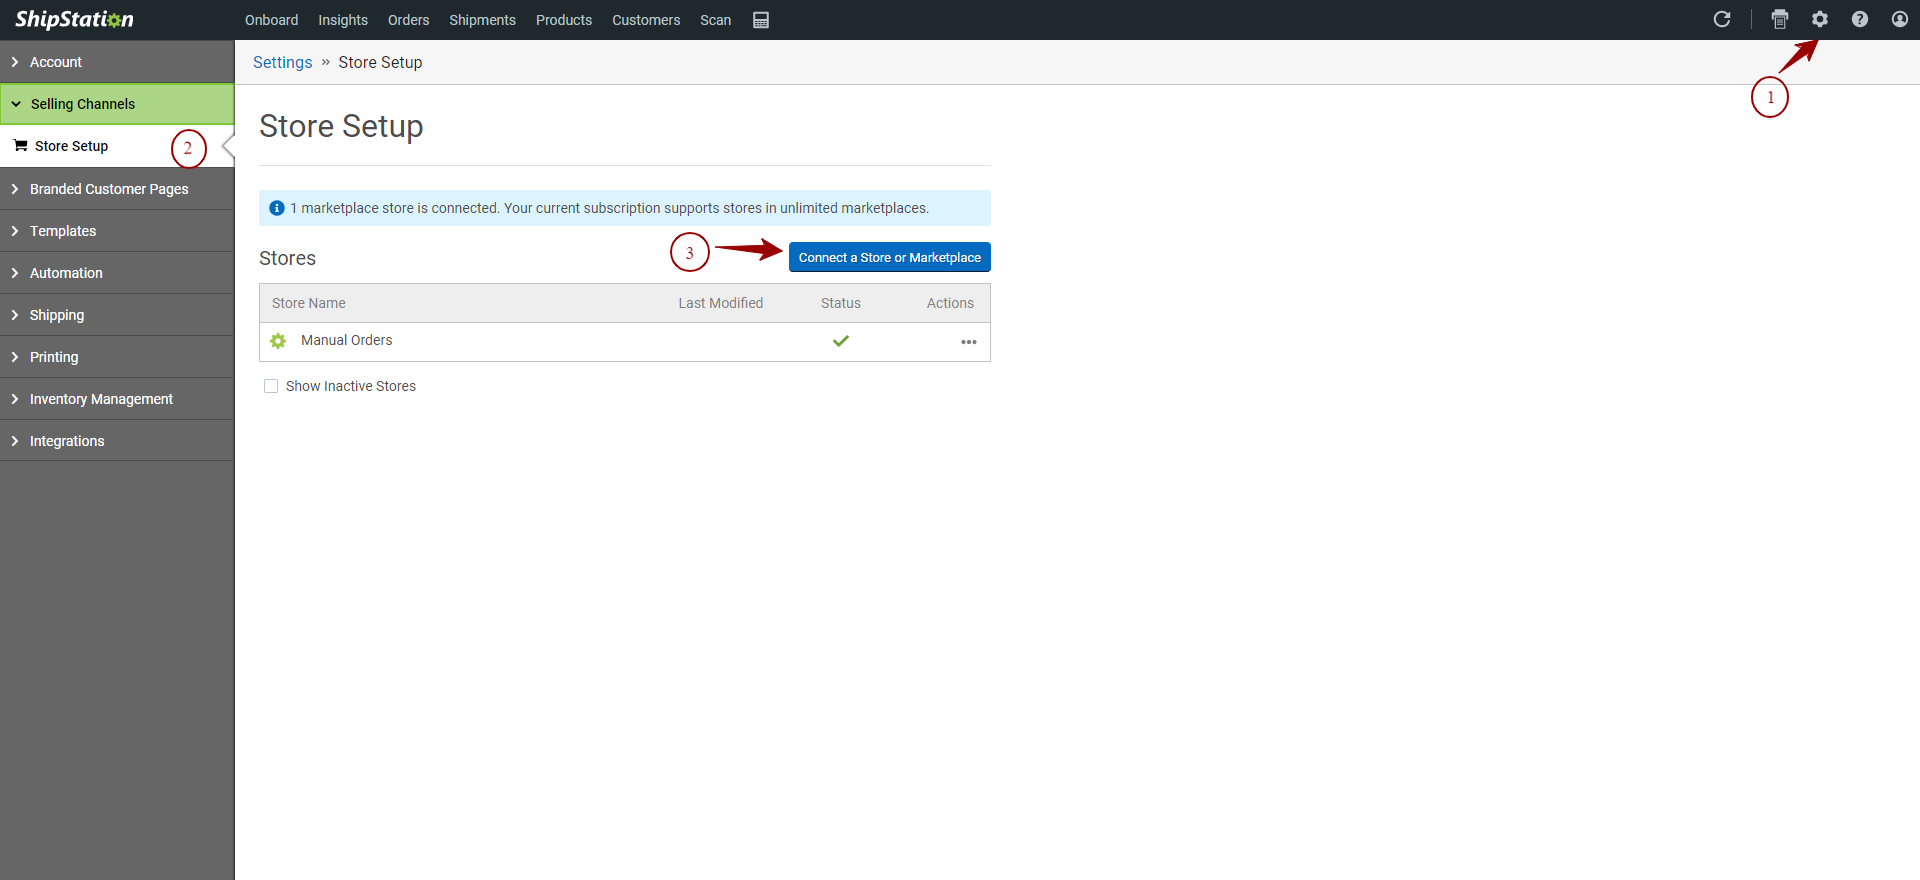
Task: Enable the Show Inactive Stores checkbox
Action: (x=271, y=386)
